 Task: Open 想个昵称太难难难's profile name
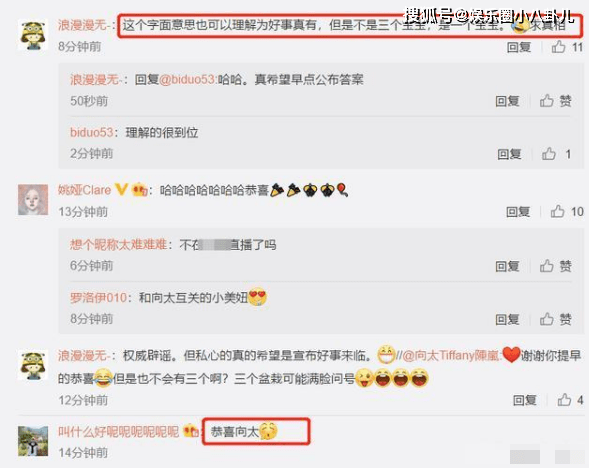click(x=118, y=245)
